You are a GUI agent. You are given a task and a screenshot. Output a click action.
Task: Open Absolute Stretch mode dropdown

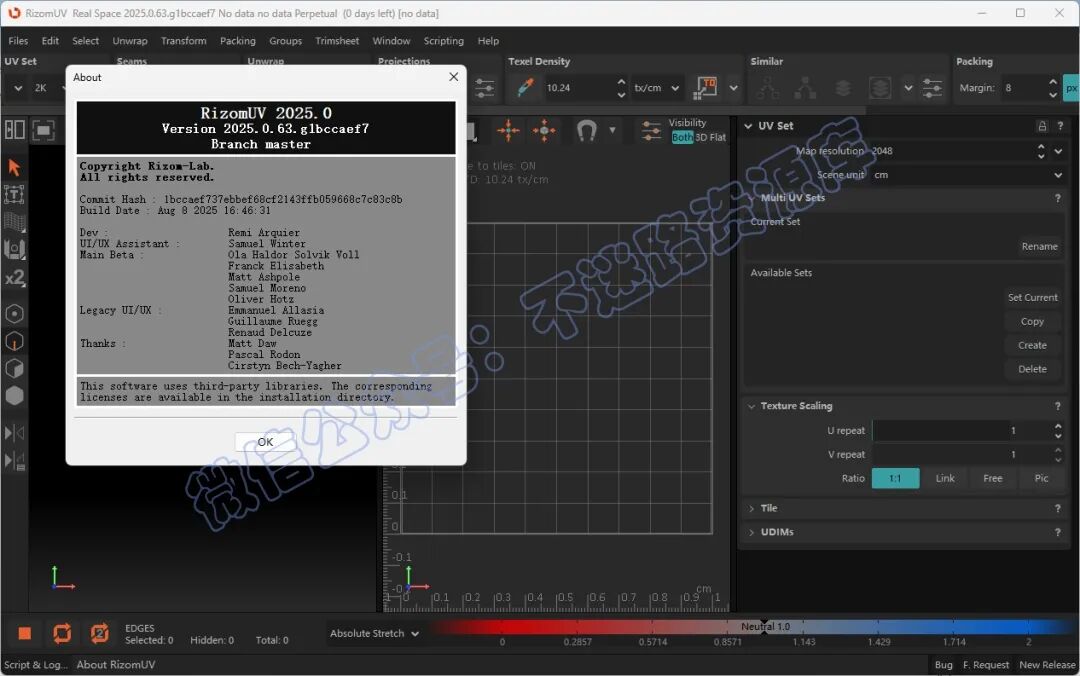(x=374, y=633)
